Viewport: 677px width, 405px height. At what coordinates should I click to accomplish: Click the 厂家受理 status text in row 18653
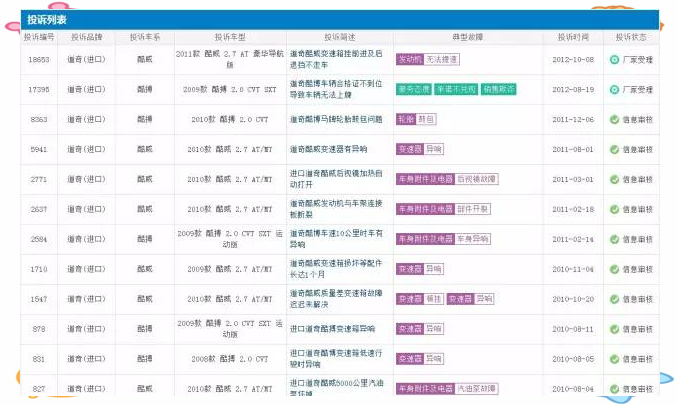click(x=638, y=60)
